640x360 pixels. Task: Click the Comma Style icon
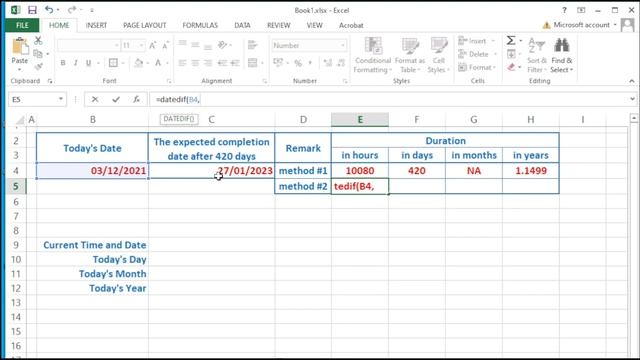coord(310,63)
